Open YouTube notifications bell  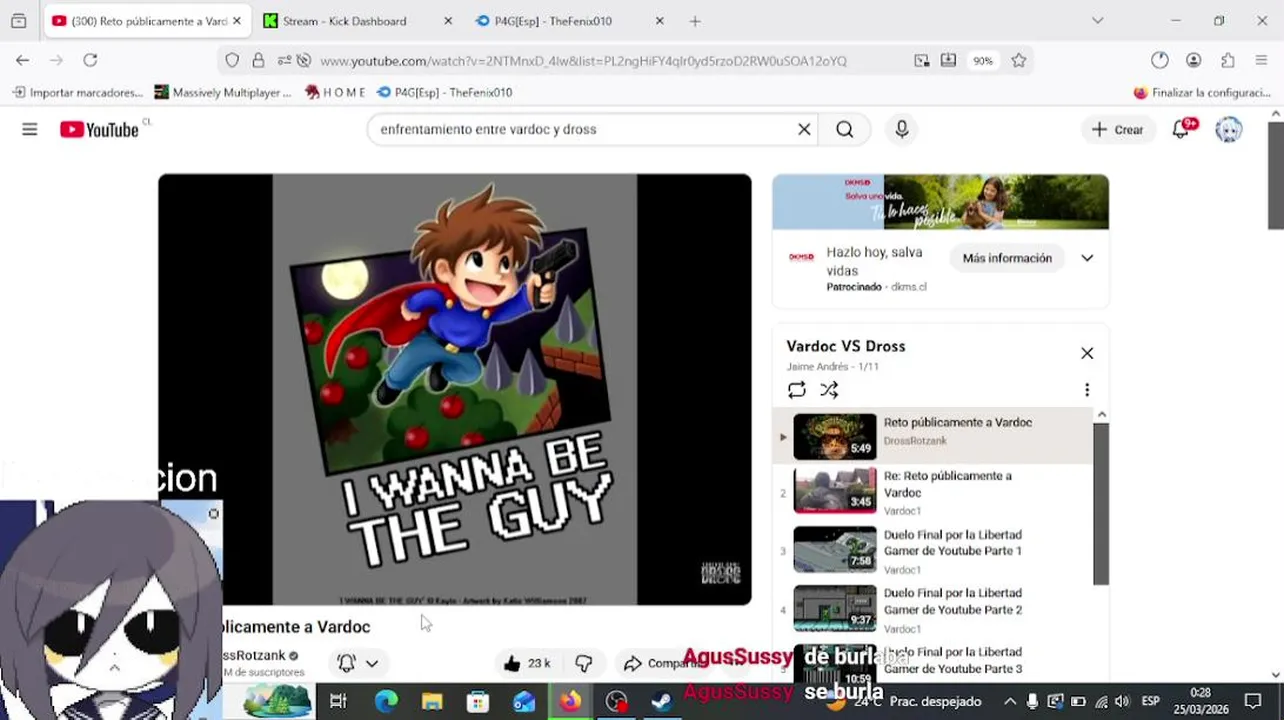(x=1182, y=129)
